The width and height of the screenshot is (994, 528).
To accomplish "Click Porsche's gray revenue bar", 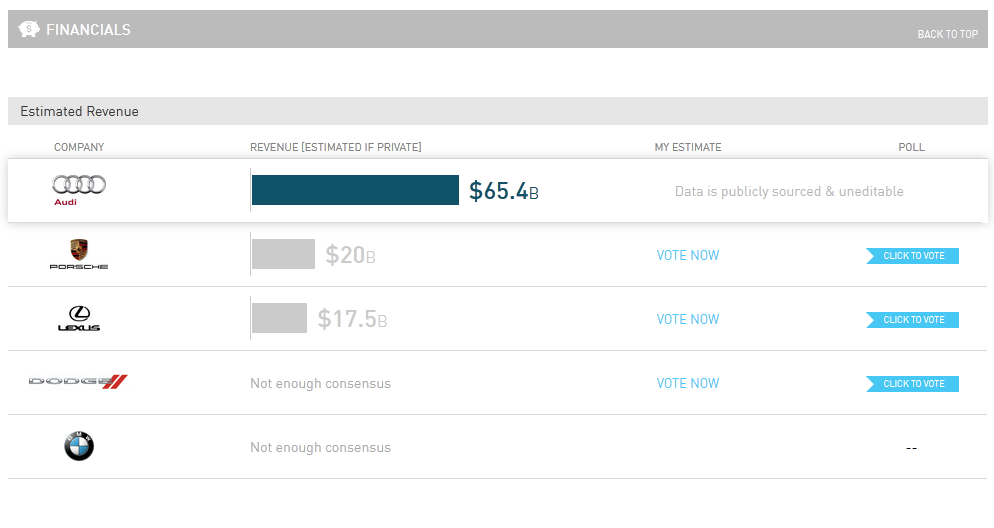I will [x=283, y=254].
